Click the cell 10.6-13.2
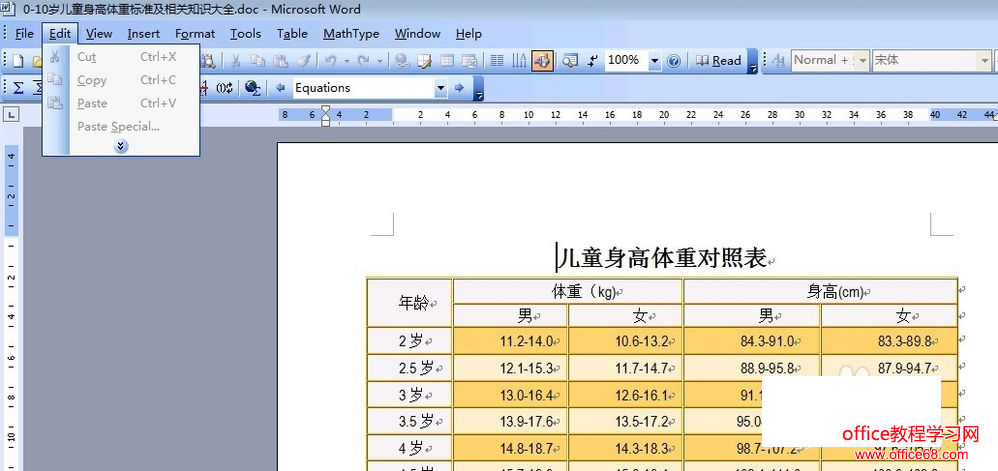This screenshot has height=471, width=998. 625,341
